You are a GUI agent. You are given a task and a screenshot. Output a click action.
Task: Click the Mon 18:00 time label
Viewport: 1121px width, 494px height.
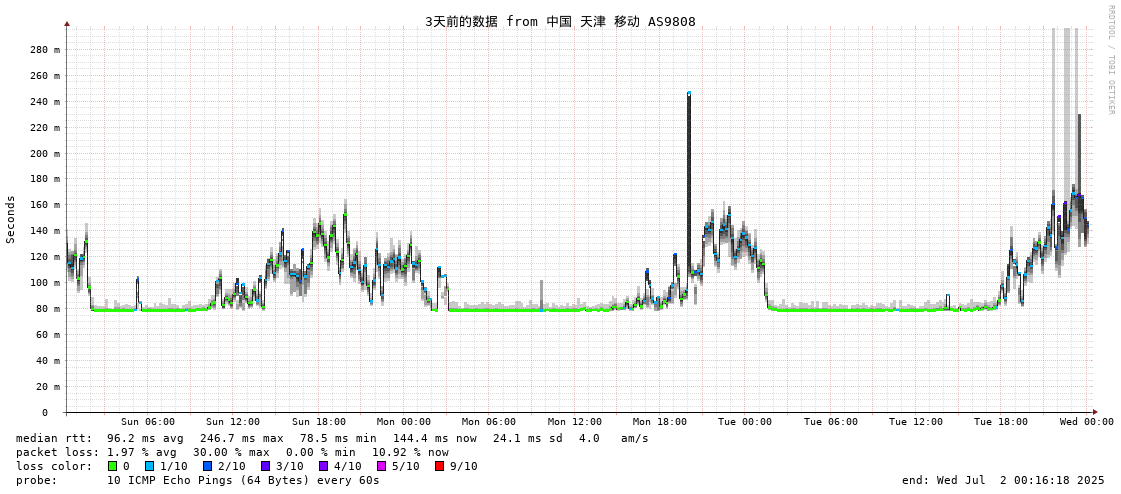660,422
